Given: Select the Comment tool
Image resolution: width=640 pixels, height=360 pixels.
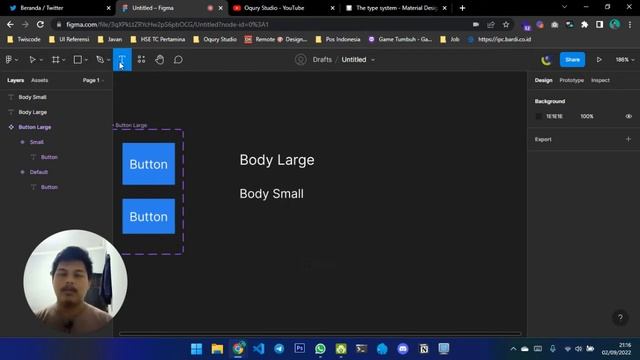Looking at the screenshot, I should [178, 60].
